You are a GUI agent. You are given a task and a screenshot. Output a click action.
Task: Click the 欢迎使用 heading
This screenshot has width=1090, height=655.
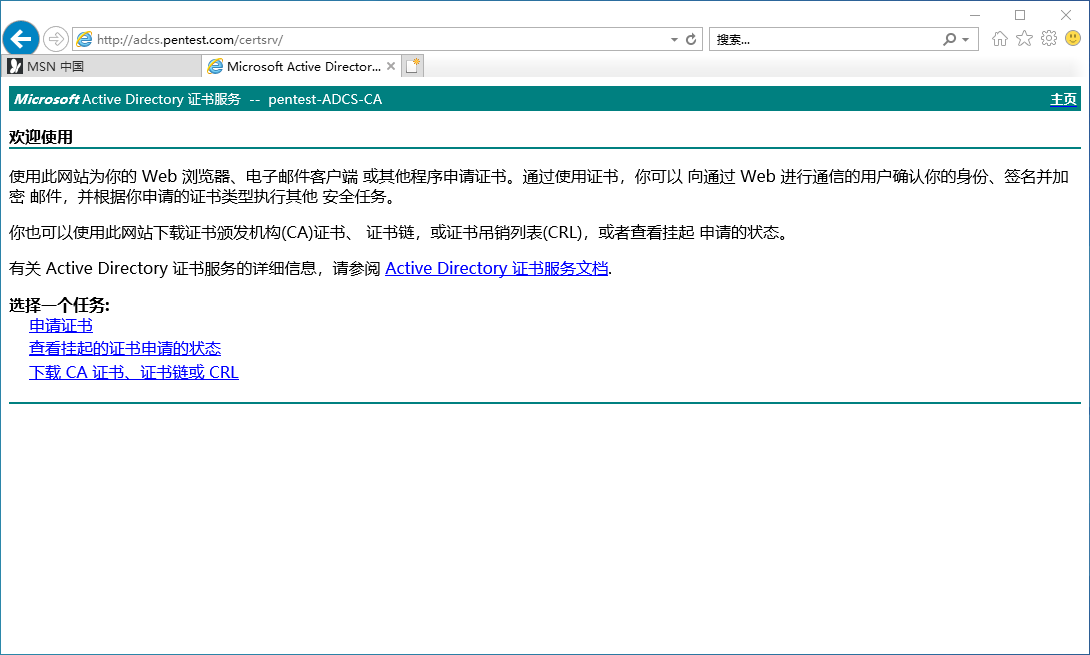[41, 137]
